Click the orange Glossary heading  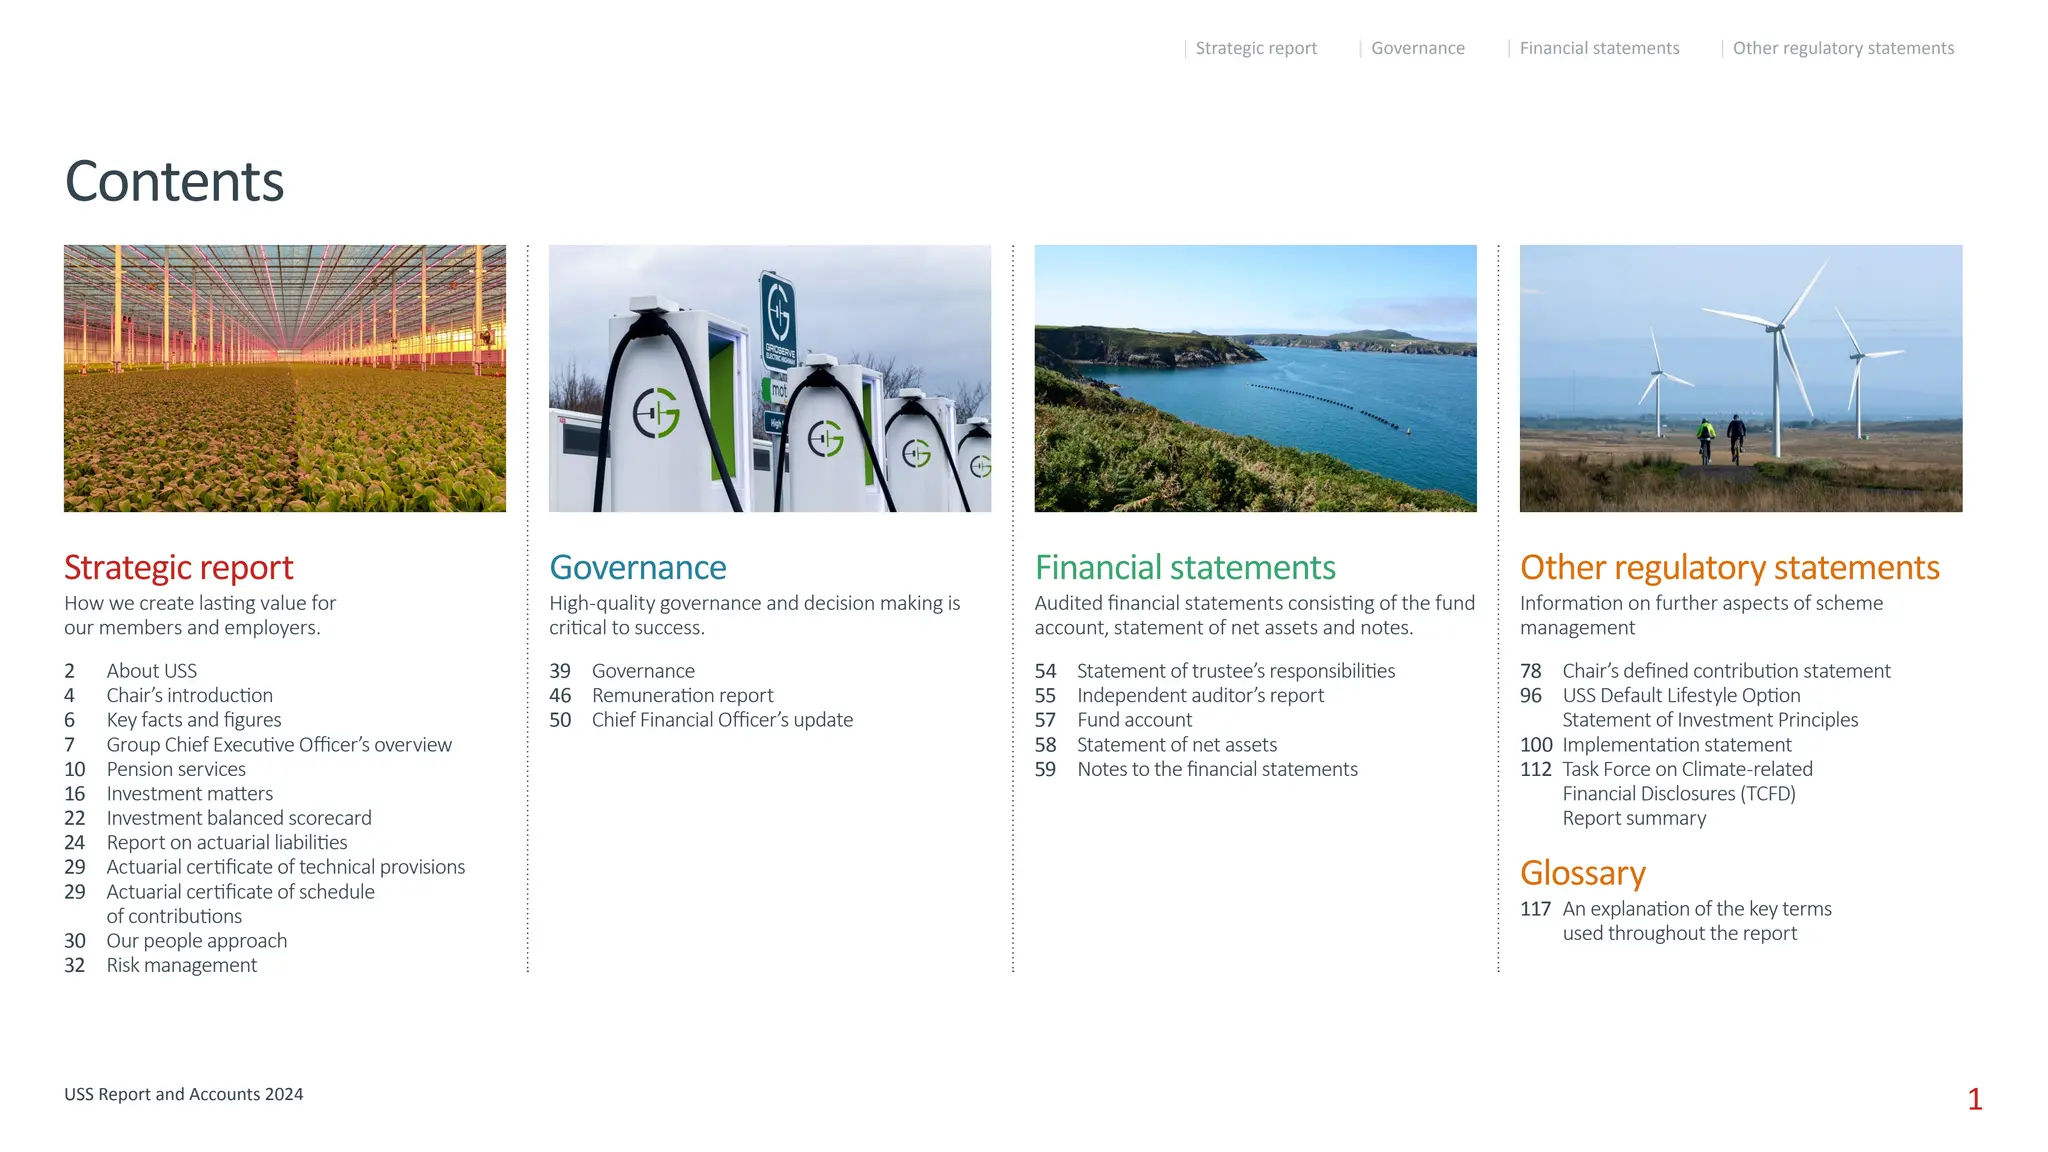[1582, 873]
